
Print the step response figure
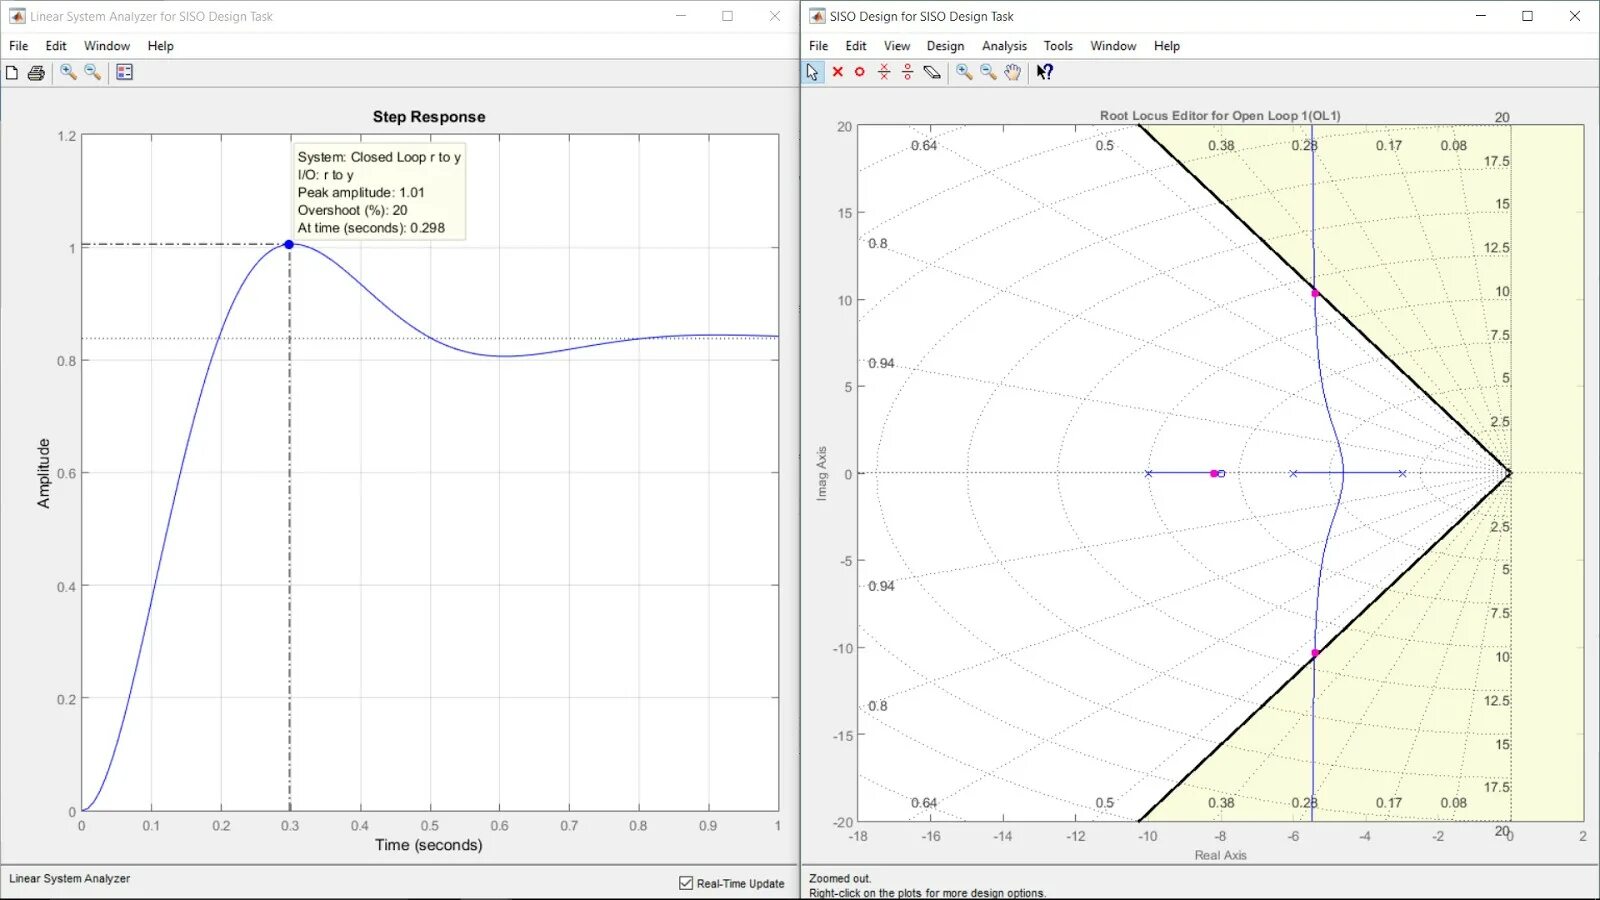pyautogui.click(x=36, y=72)
